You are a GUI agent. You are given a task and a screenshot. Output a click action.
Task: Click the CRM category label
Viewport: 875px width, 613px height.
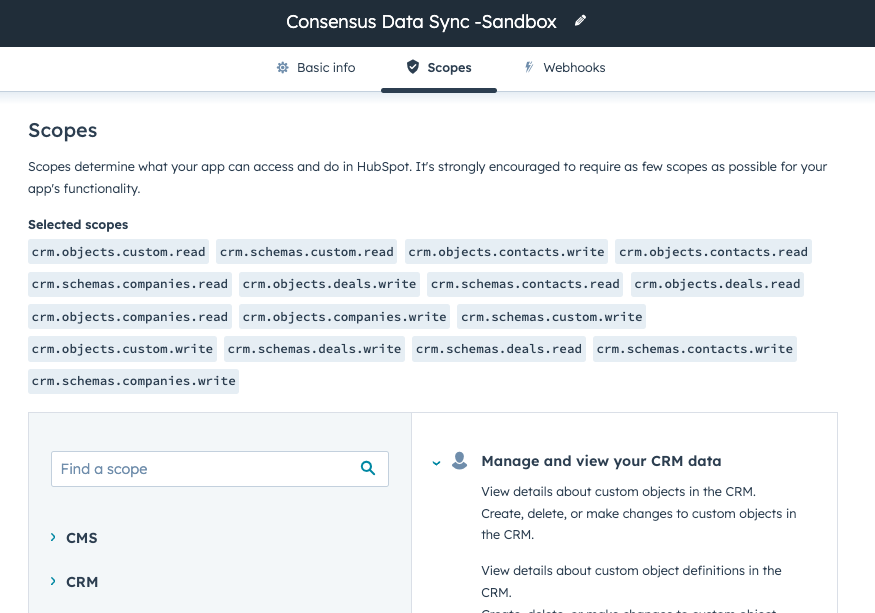(x=82, y=582)
